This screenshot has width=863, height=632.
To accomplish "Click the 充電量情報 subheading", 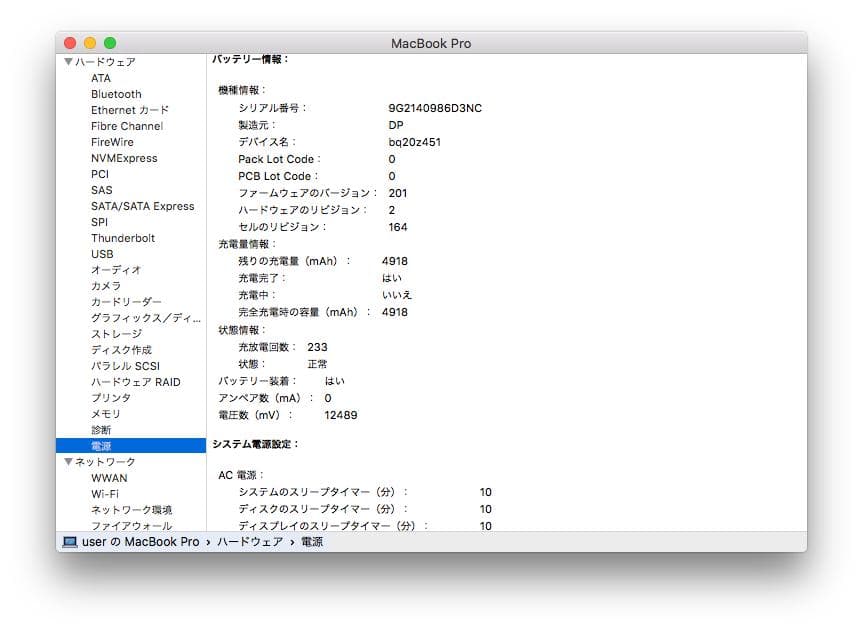I will 247,244.
